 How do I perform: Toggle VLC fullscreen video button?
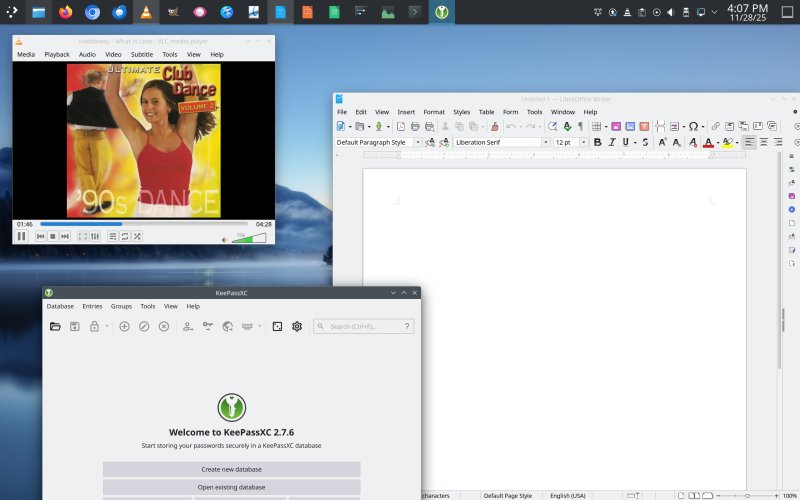pos(83,236)
